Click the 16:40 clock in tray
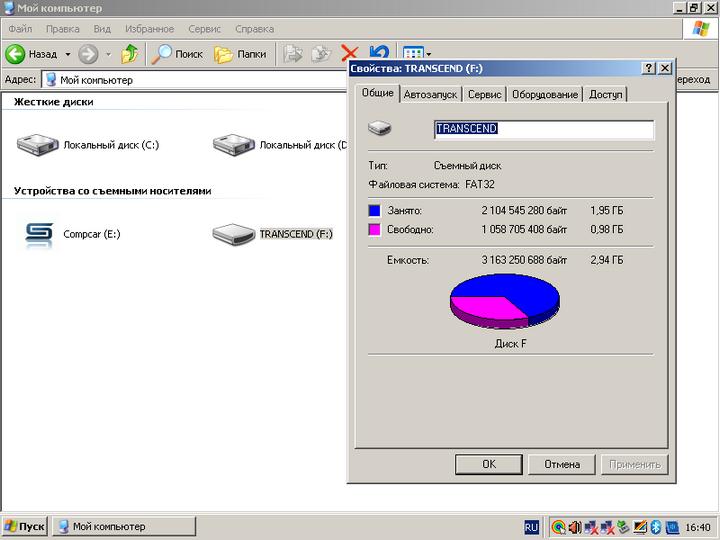Viewport: 720px width, 540px height. coord(698,528)
